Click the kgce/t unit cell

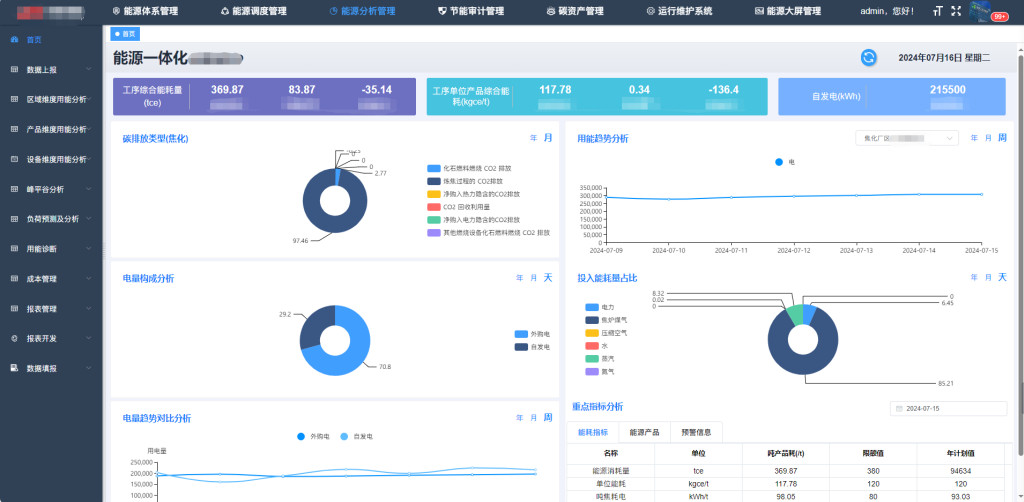point(698,484)
